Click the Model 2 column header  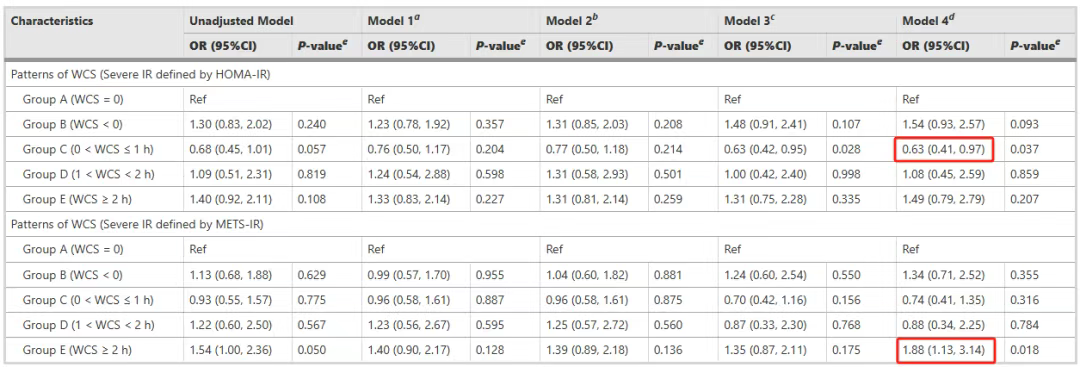(569, 21)
